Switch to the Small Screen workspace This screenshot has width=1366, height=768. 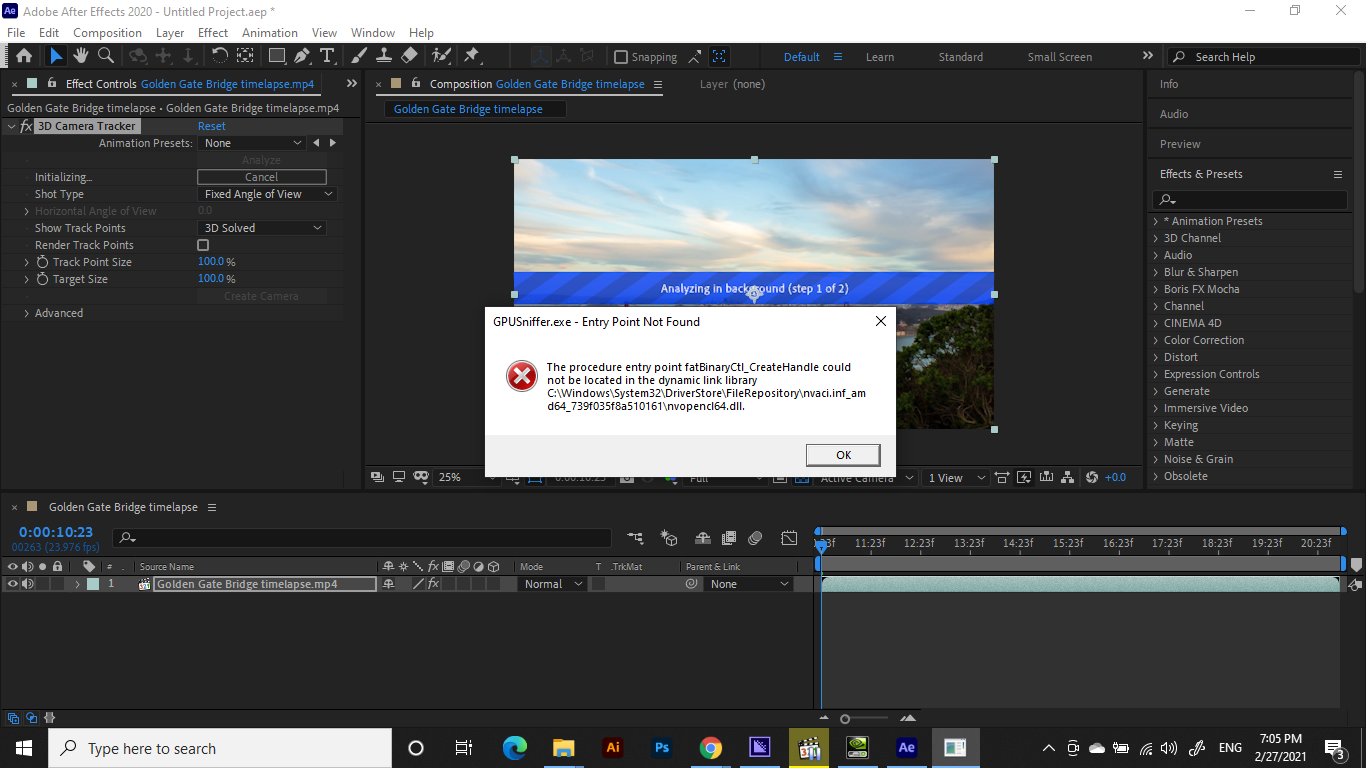click(x=1059, y=57)
